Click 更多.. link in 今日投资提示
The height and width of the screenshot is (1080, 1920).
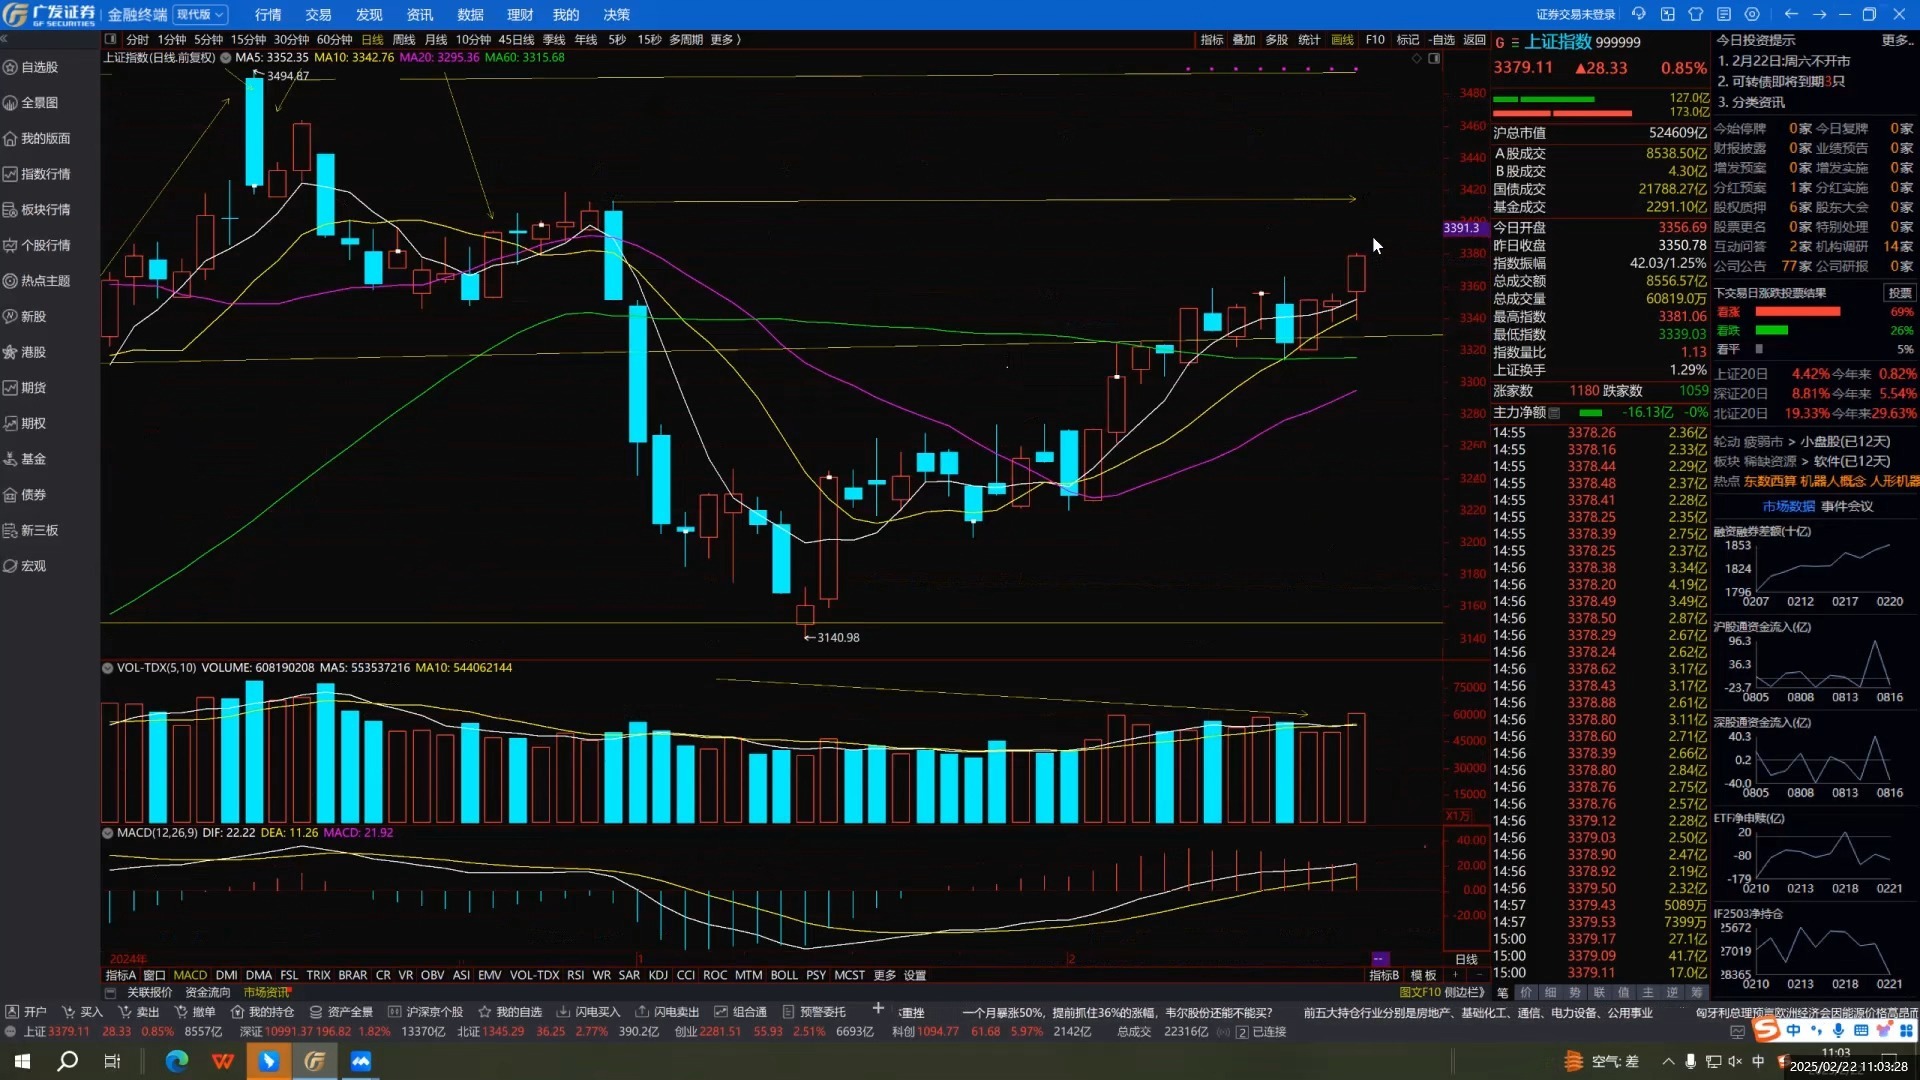1897,40
